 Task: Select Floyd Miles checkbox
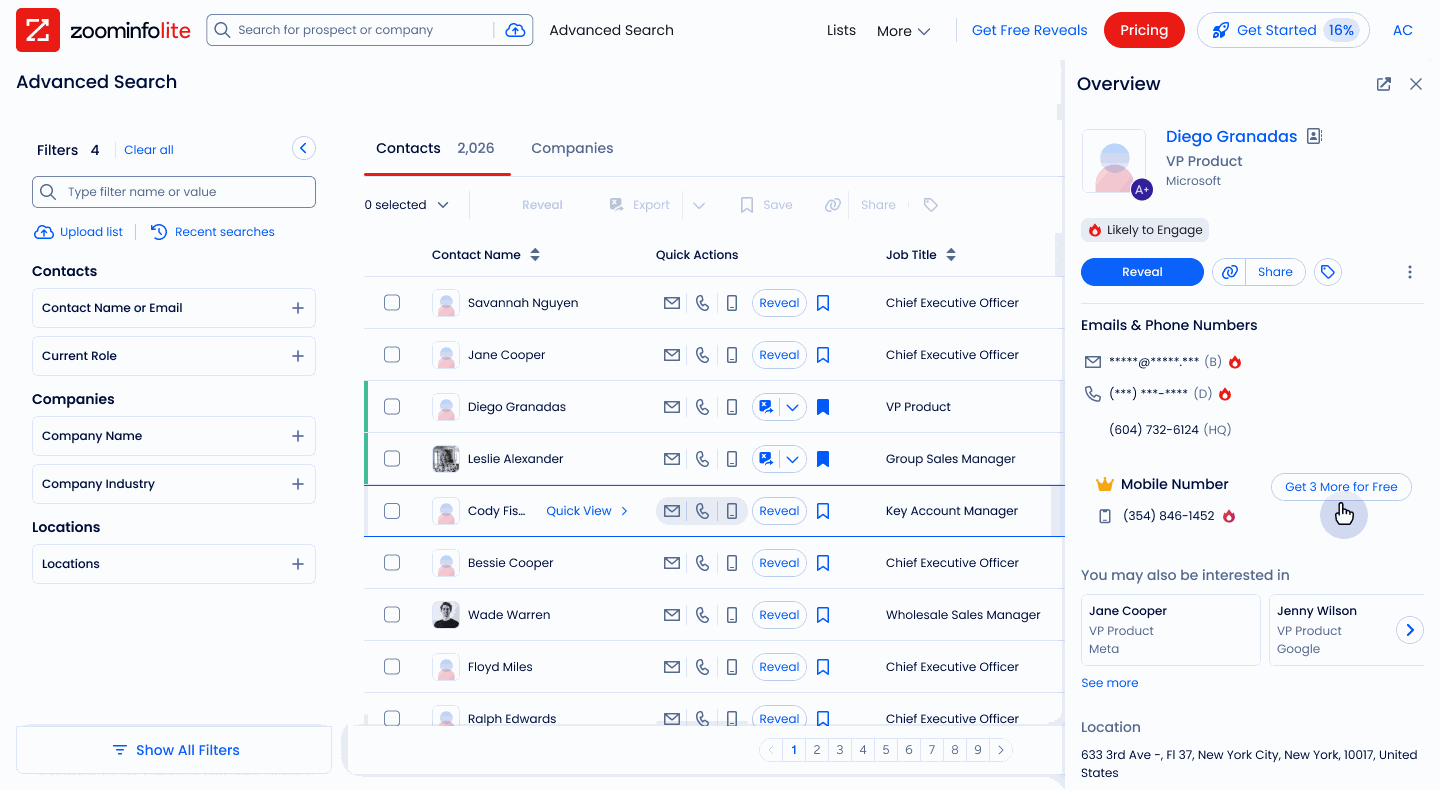point(392,666)
